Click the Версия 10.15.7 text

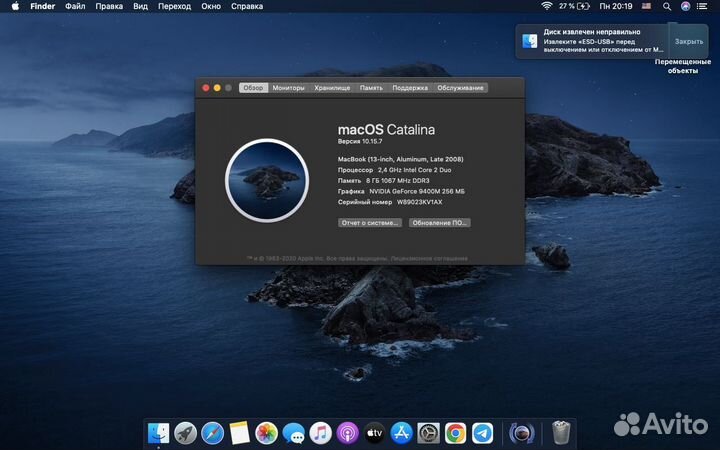[360, 141]
